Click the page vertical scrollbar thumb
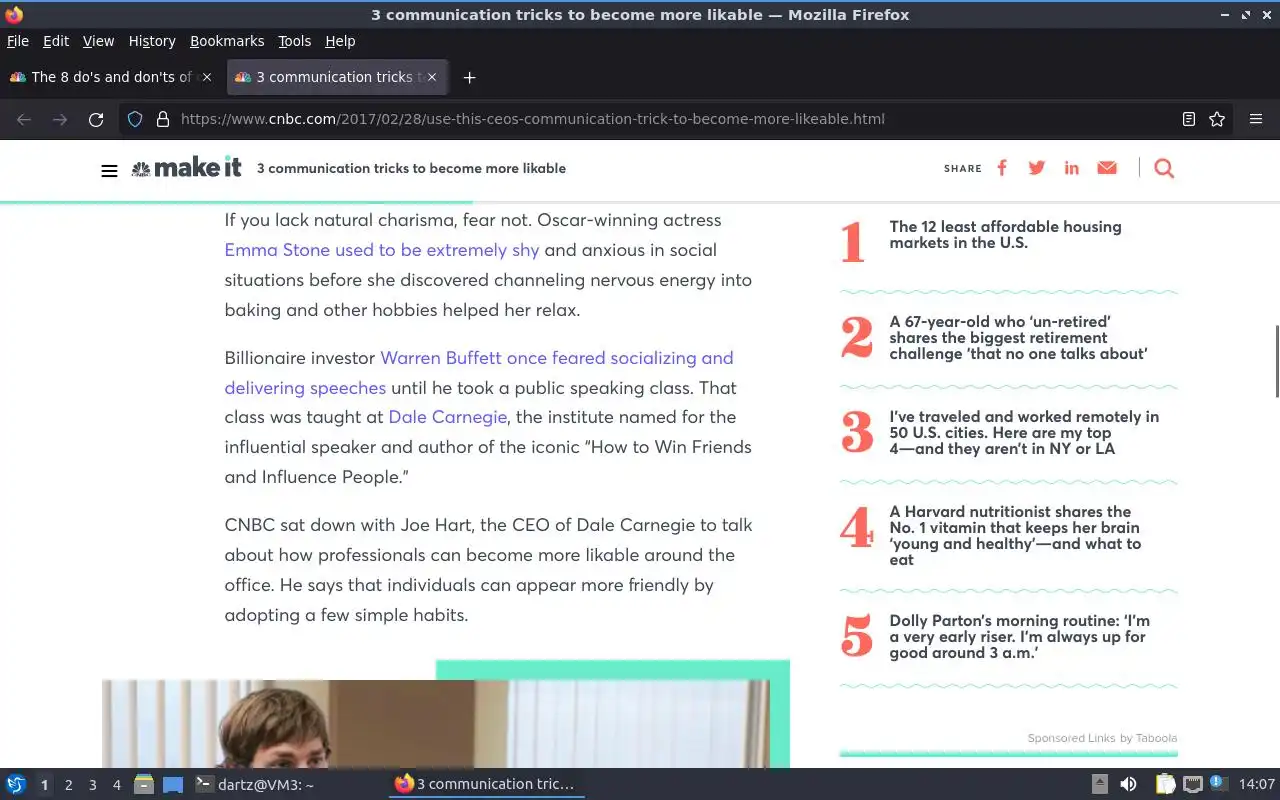Viewport: 1280px width, 800px height. click(x=1276, y=360)
